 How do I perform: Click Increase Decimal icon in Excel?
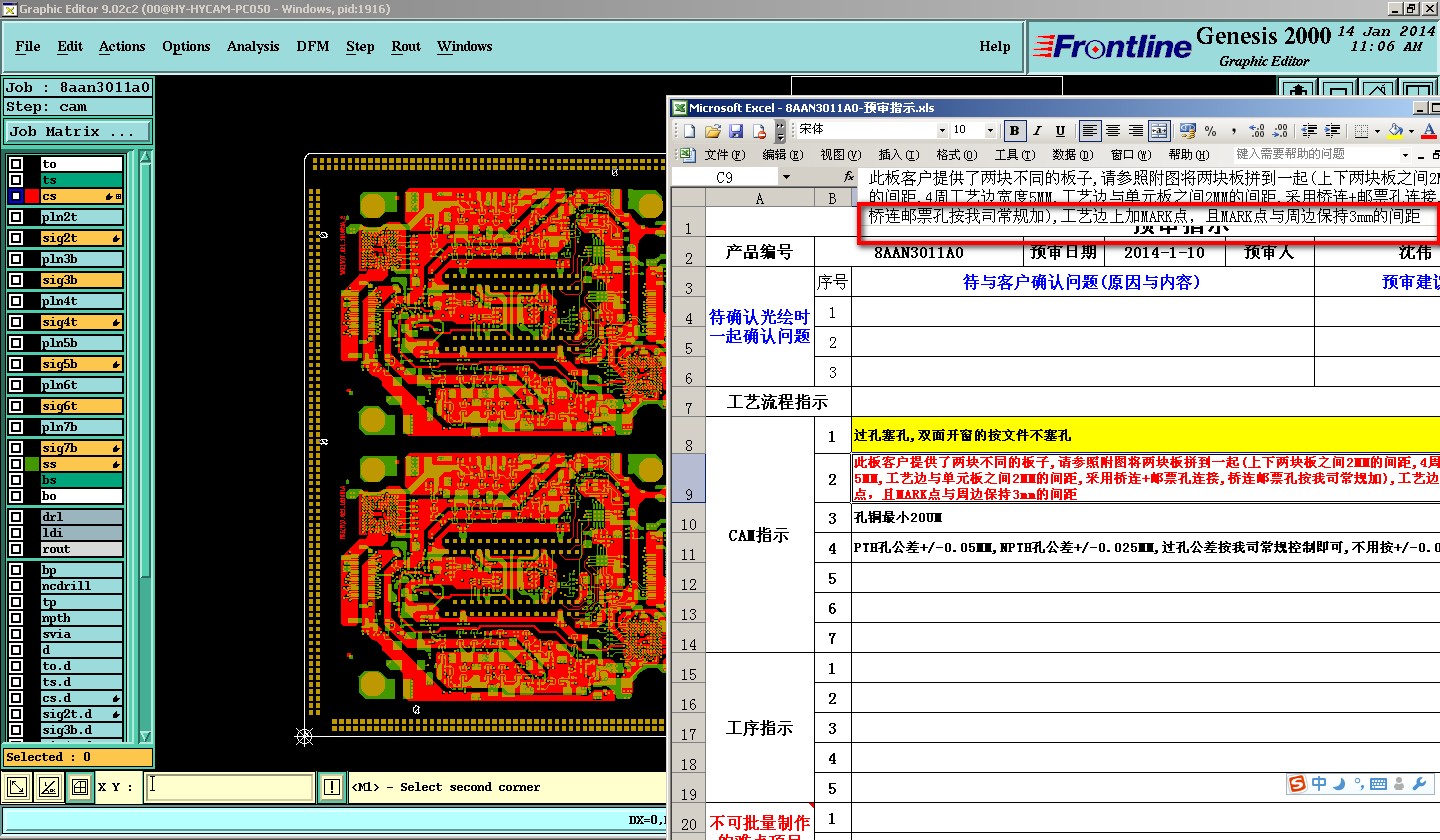click(1256, 131)
